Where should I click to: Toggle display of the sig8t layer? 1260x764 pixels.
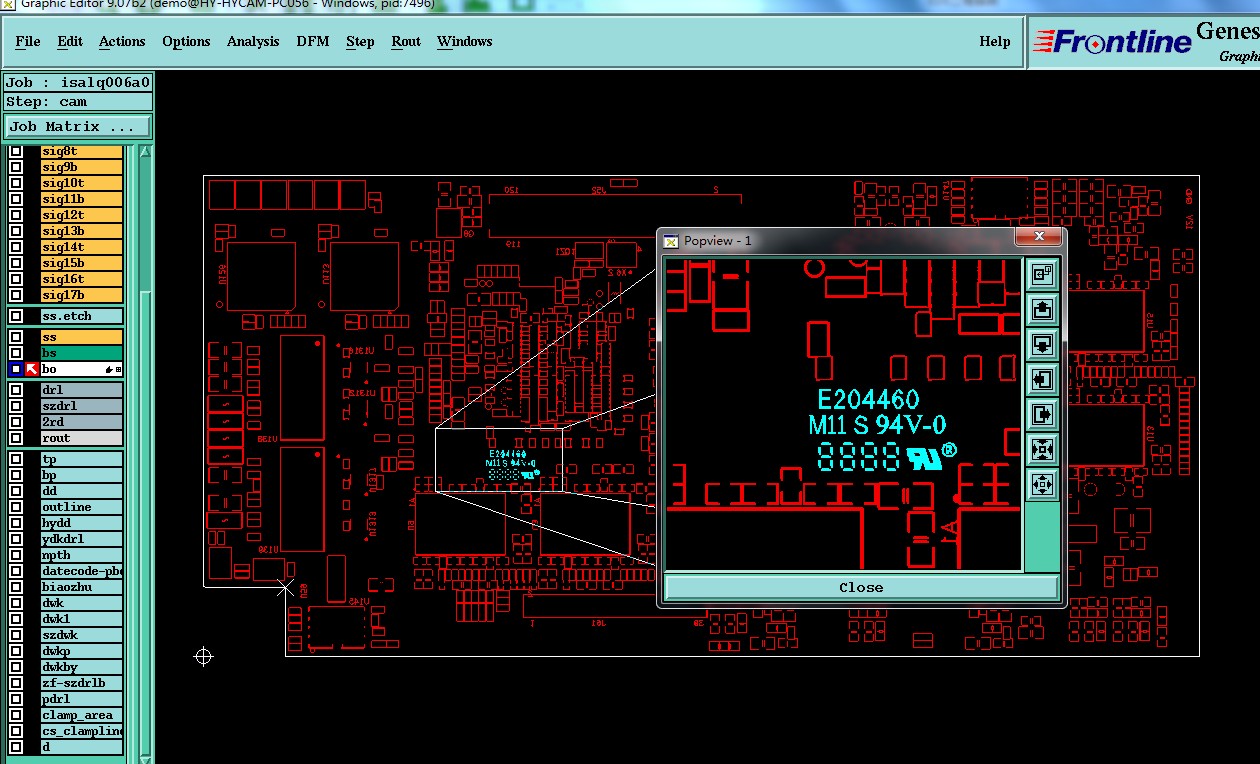pyautogui.click(x=16, y=151)
